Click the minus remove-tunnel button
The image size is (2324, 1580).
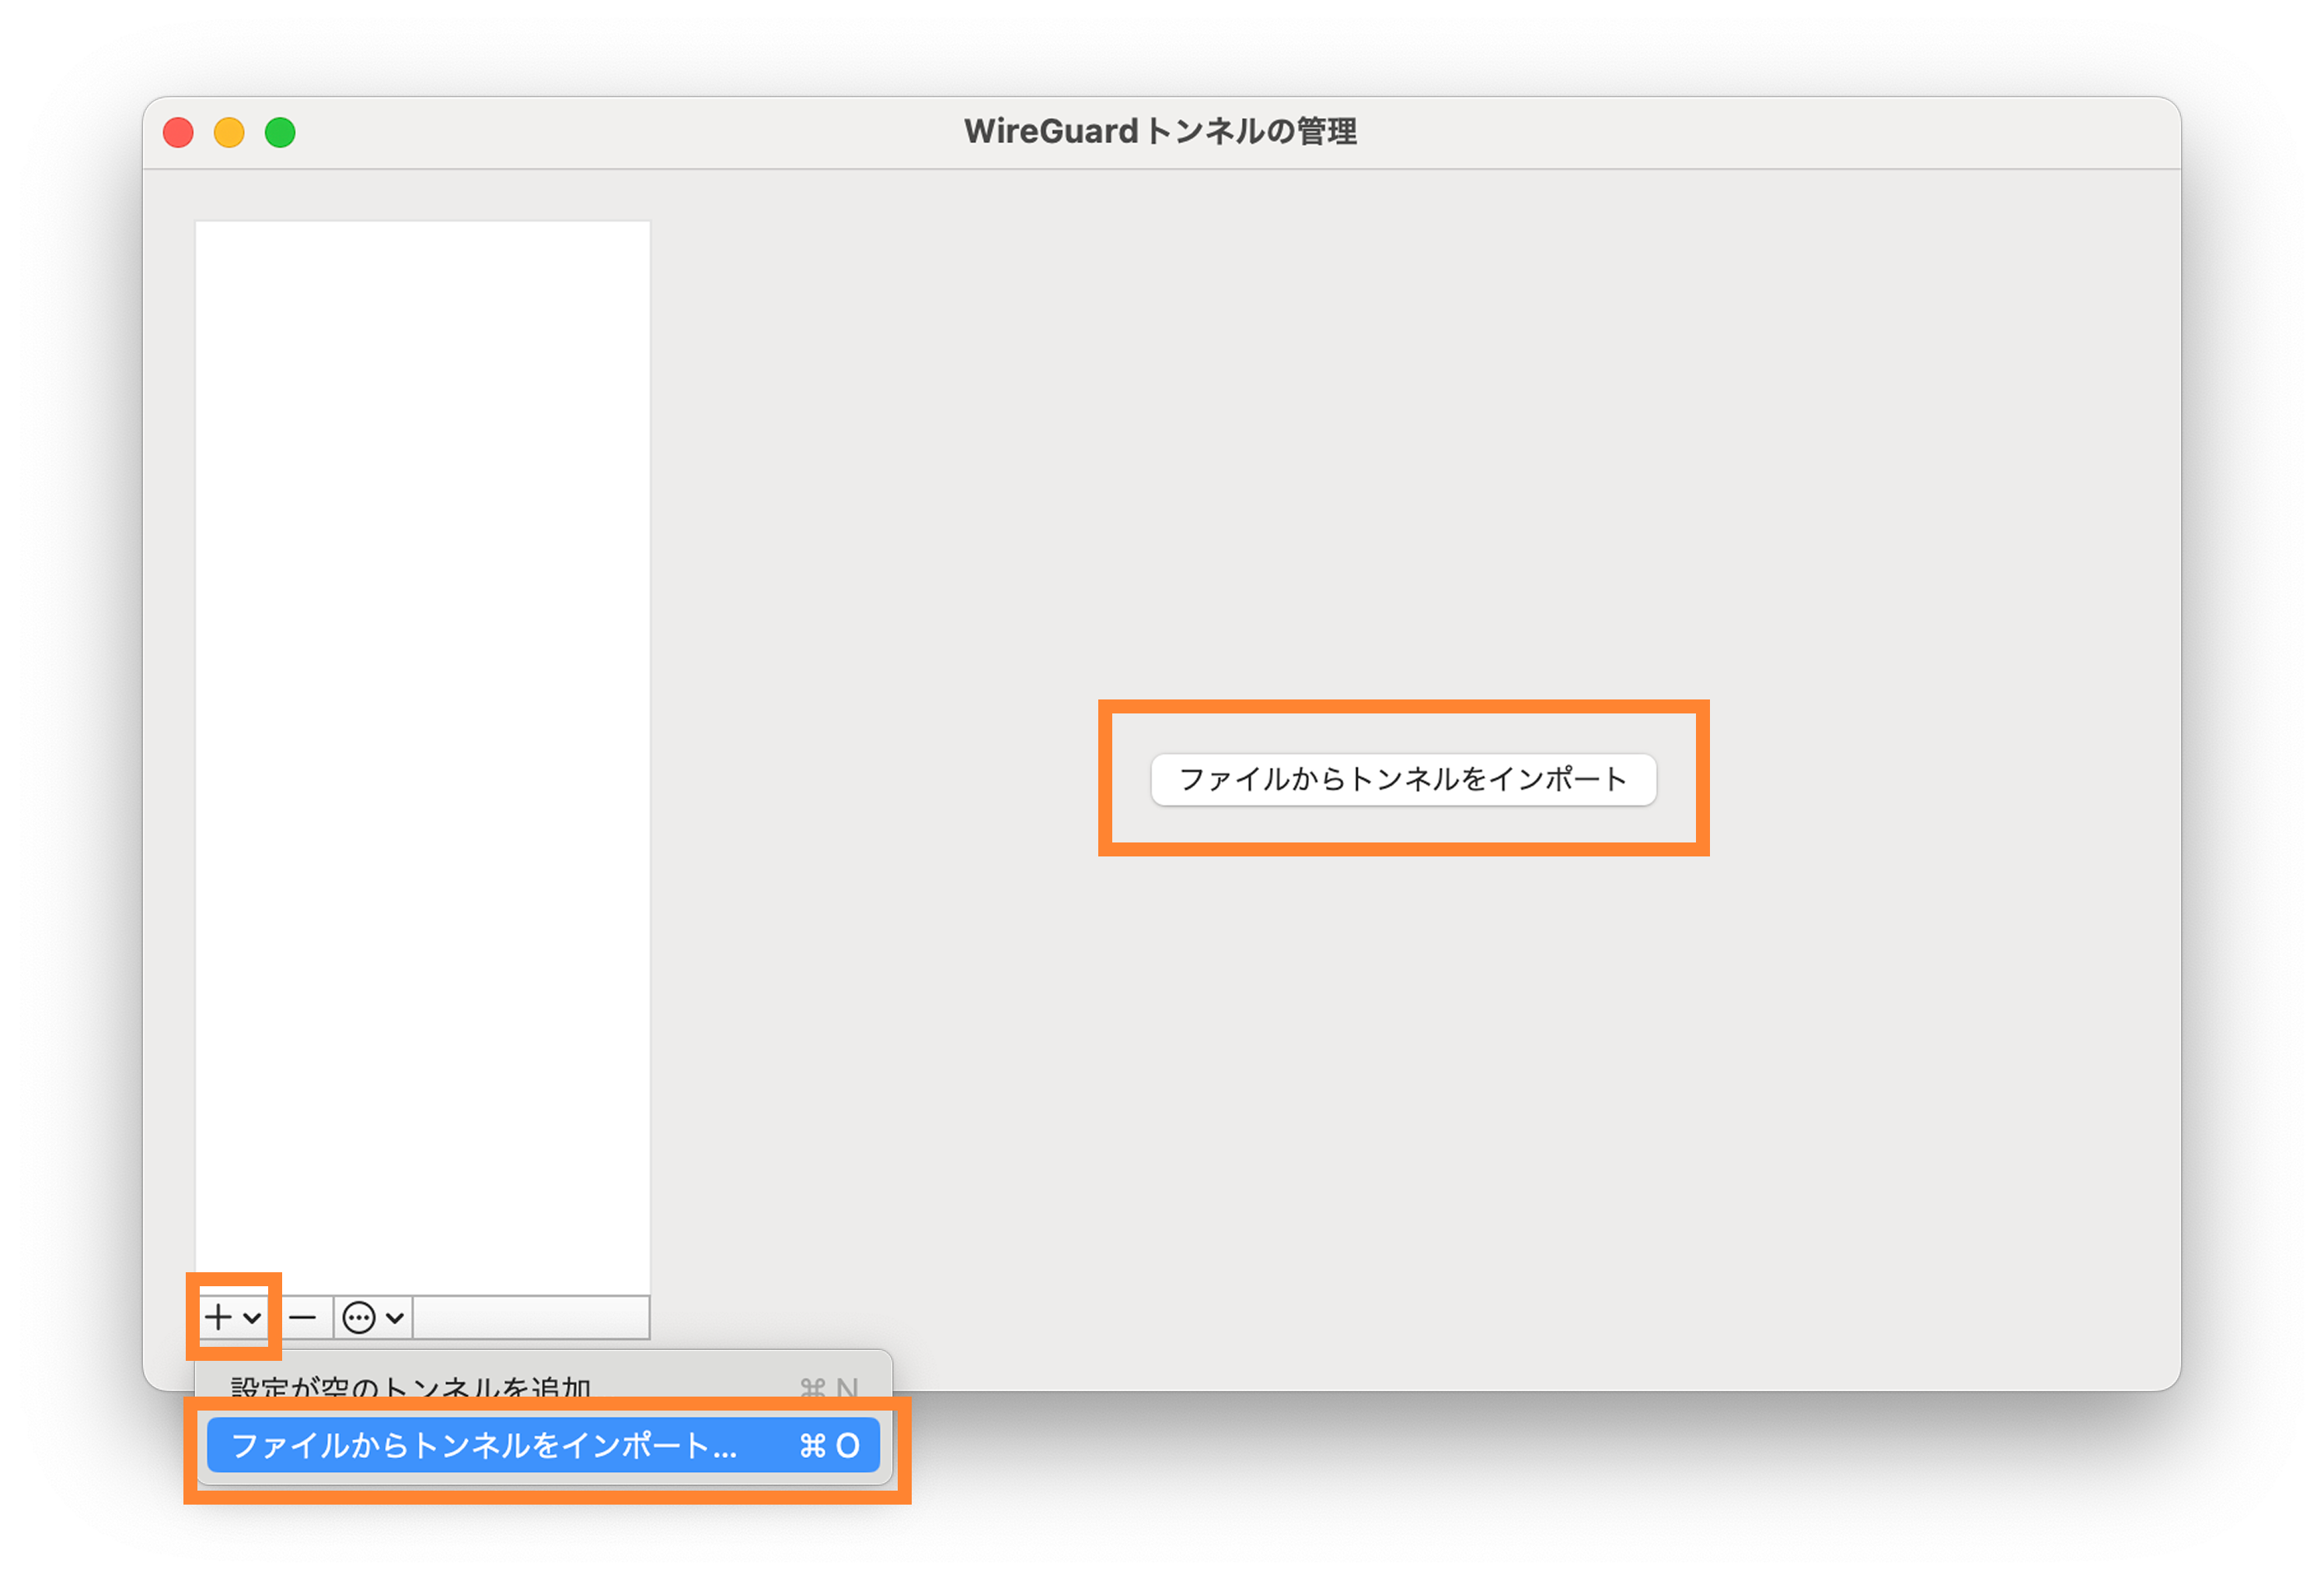point(302,1317)
